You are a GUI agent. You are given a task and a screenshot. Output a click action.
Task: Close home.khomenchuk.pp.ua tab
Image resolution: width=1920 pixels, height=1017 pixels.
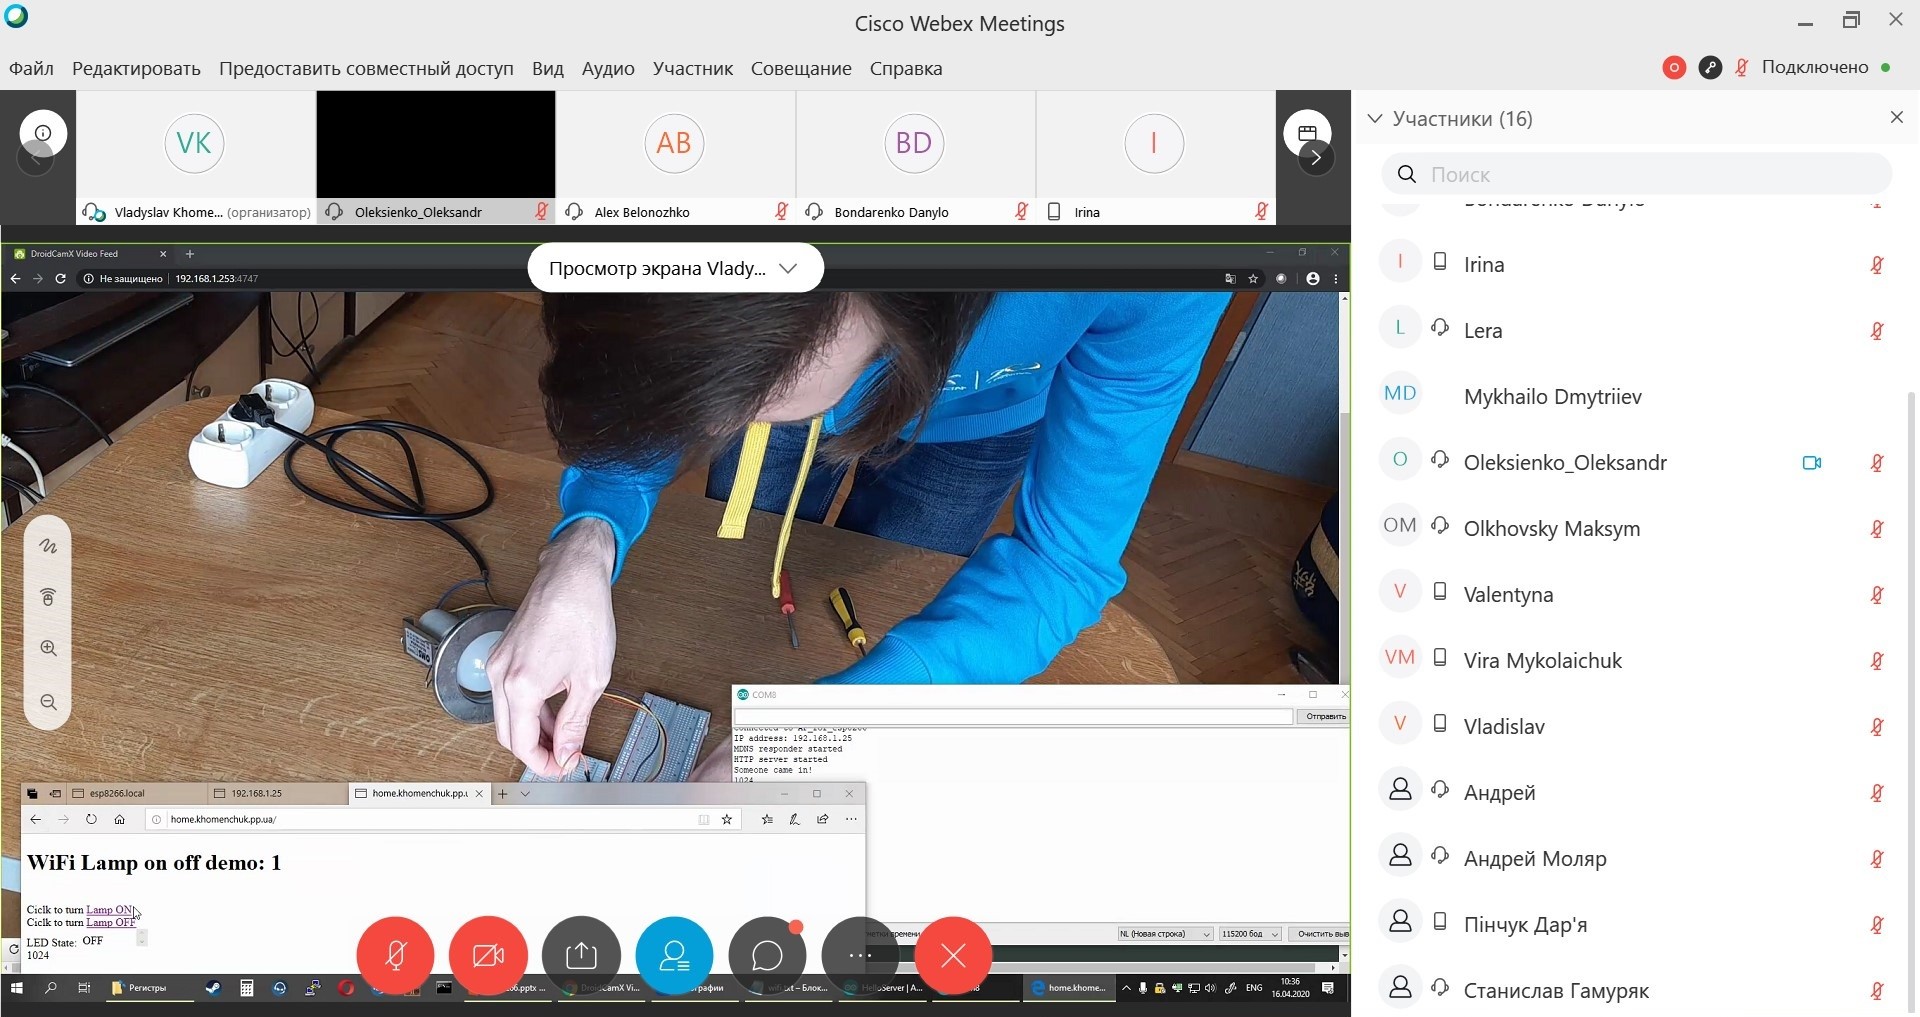tap(479, 793)
